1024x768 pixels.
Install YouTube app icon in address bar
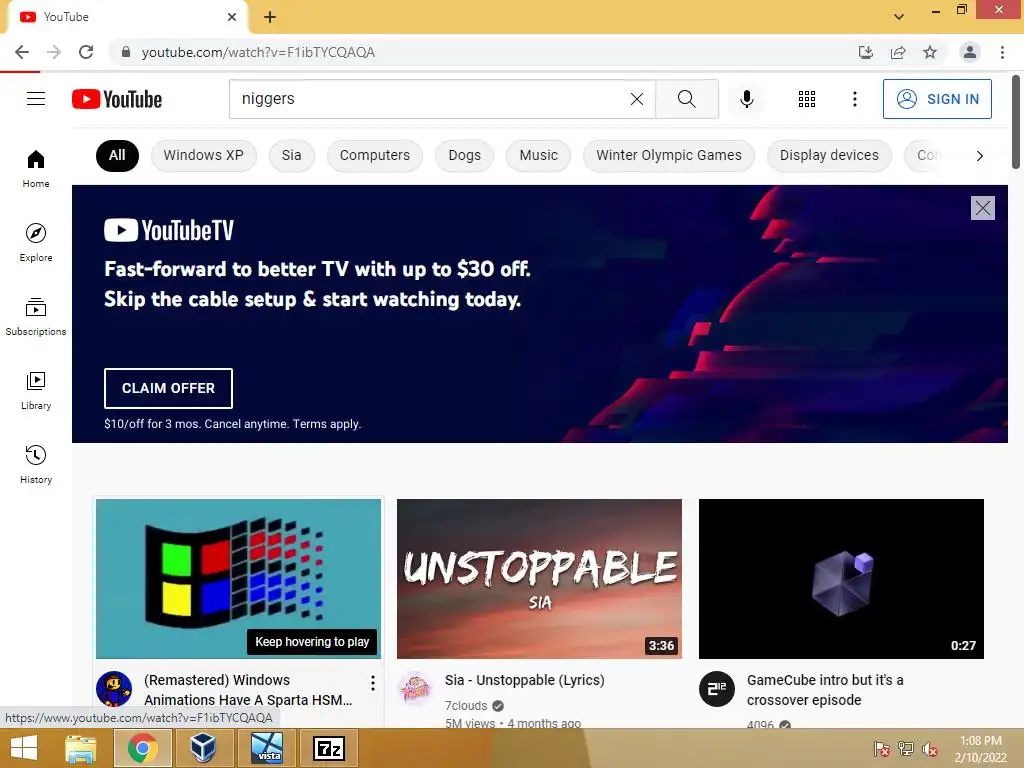coord(866,52)
